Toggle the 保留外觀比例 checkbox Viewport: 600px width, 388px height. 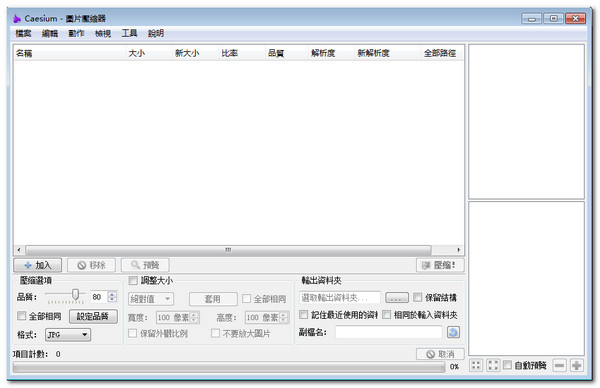[132, 333]
